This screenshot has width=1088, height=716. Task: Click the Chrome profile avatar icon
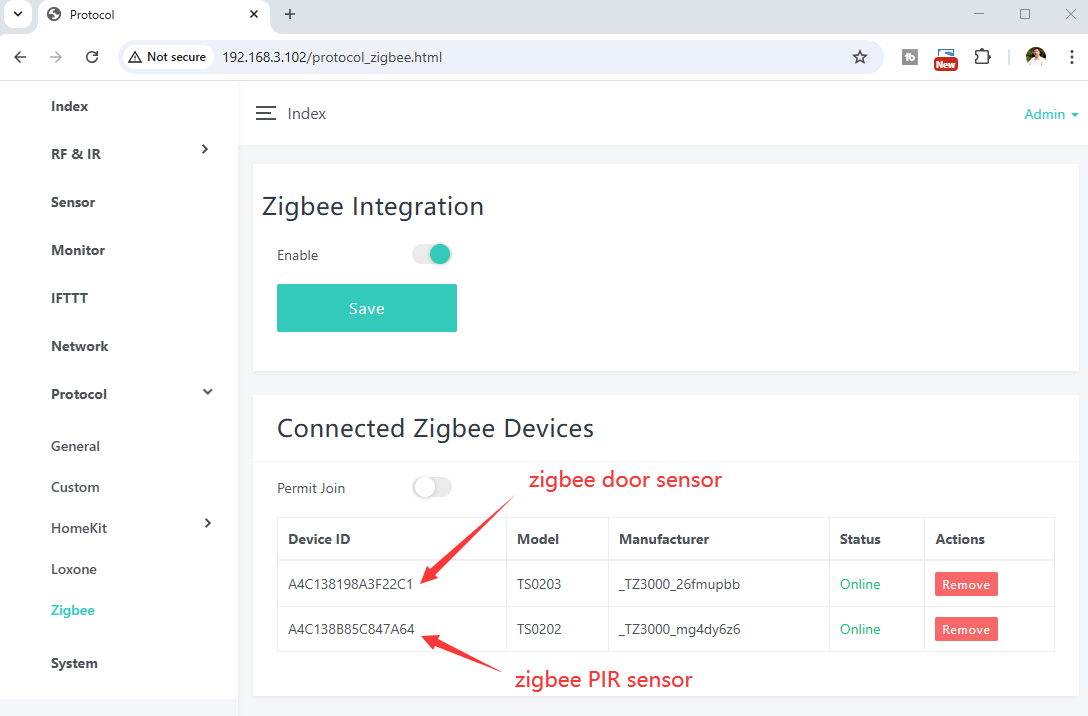(1036, 57)
